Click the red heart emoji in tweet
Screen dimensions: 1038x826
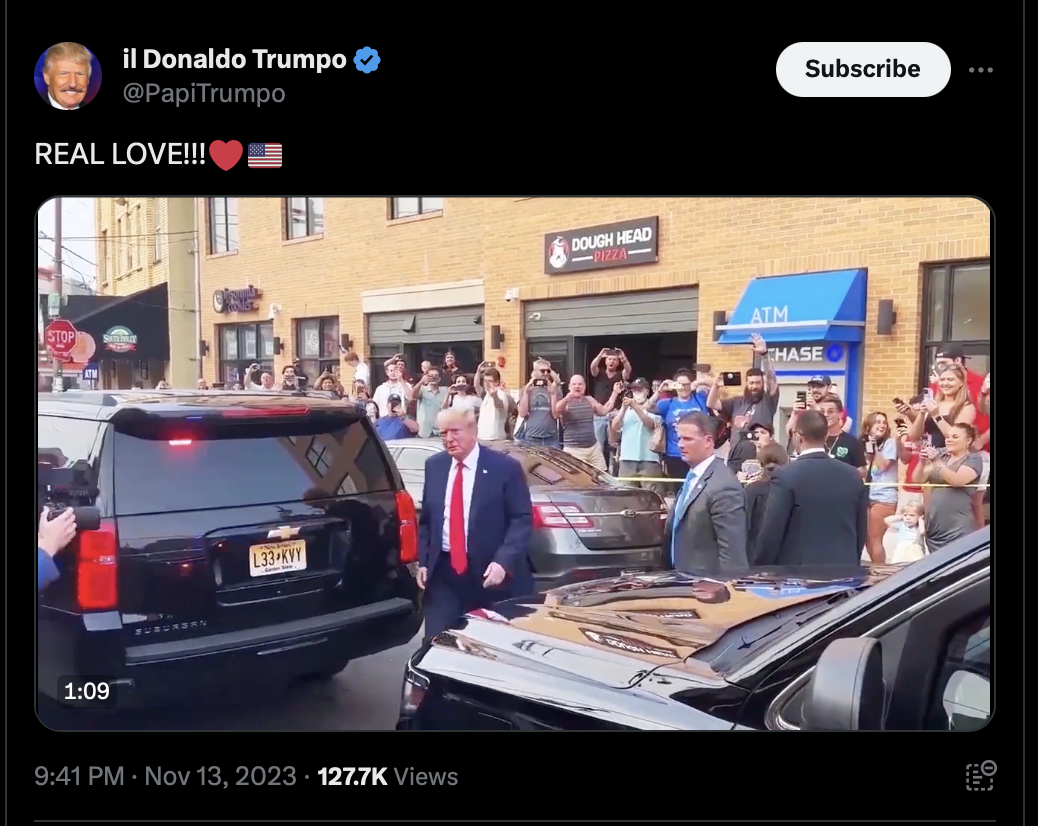point(226,155)
